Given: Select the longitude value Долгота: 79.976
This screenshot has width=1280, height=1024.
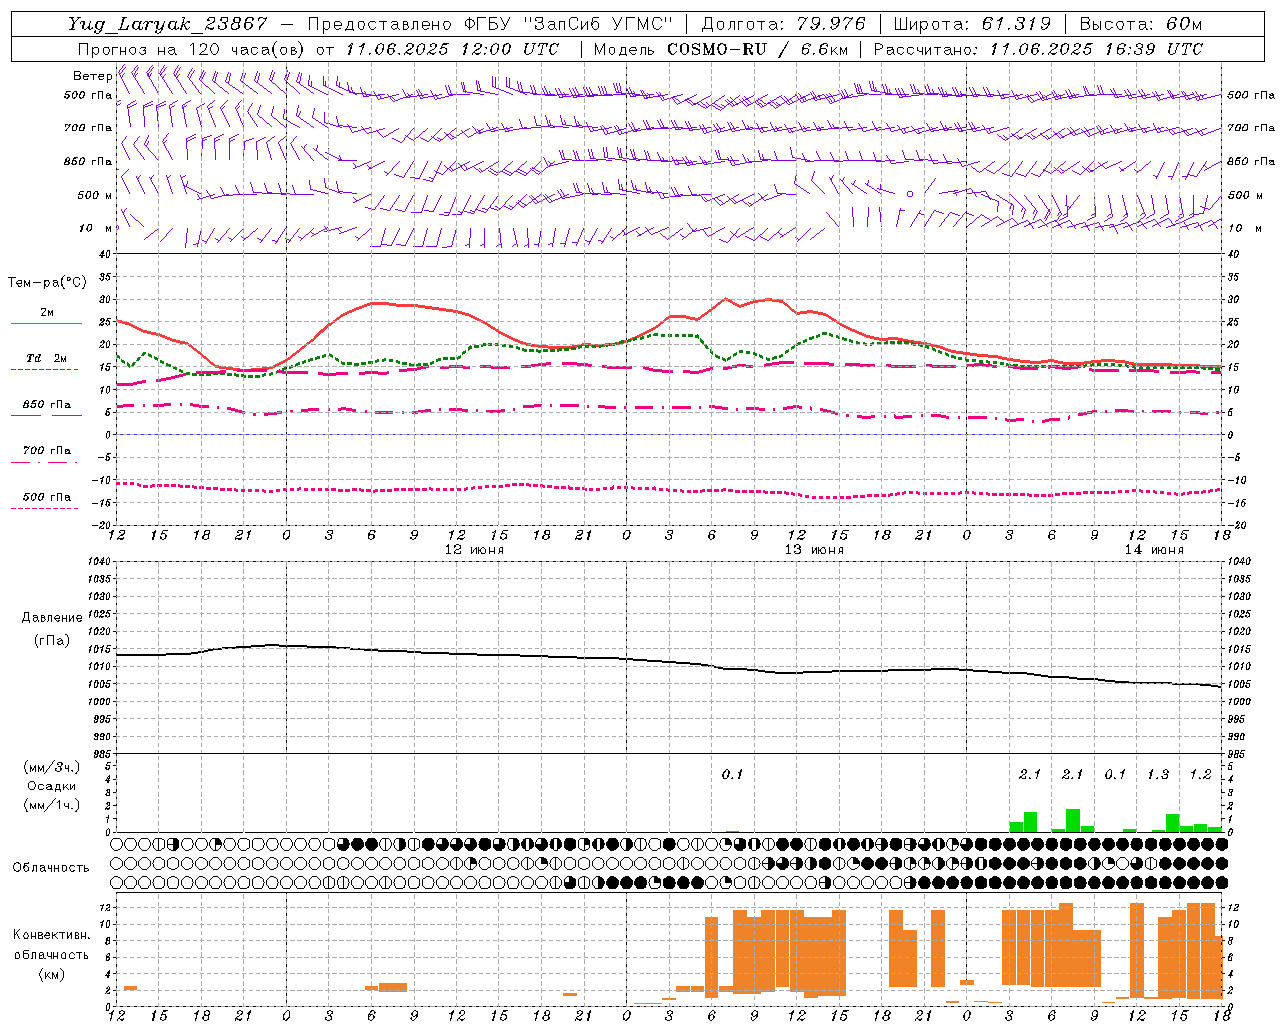Looking at the screenshot, I should [783, 24].
